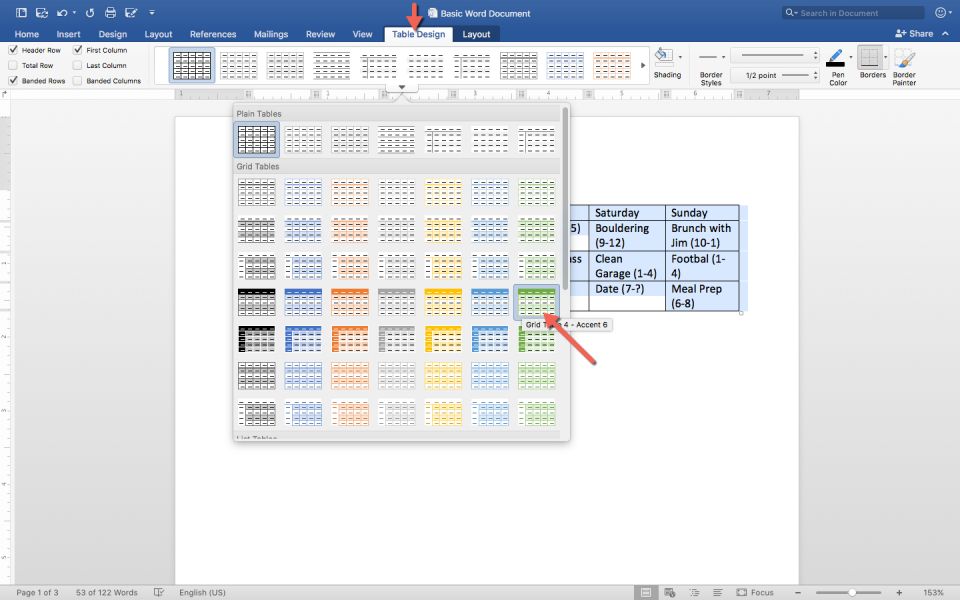Click the proofing check icon in status bar
This screenshot has width=960, height=600.
coord(159,592)
